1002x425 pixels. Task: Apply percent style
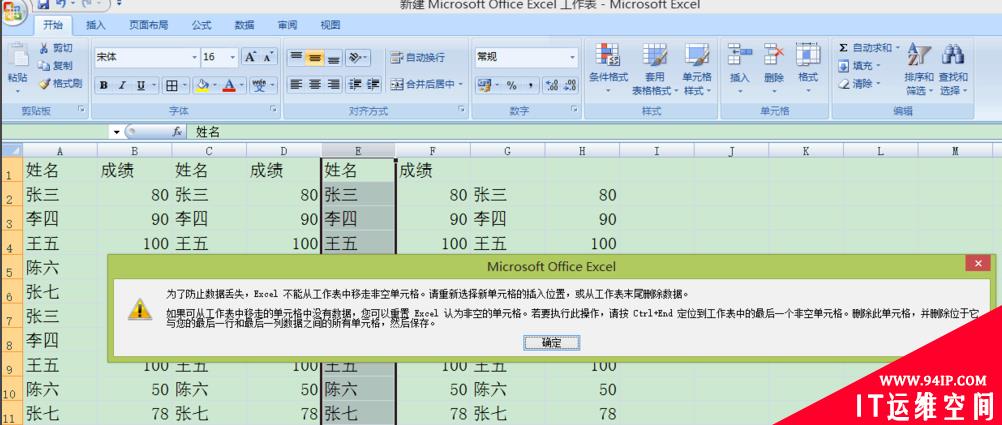tap(512, 85)
